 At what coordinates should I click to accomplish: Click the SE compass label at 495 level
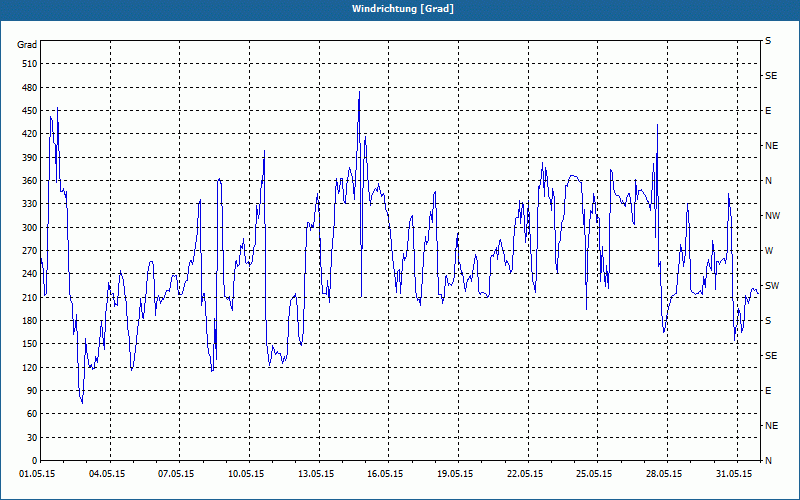point(771,76)
